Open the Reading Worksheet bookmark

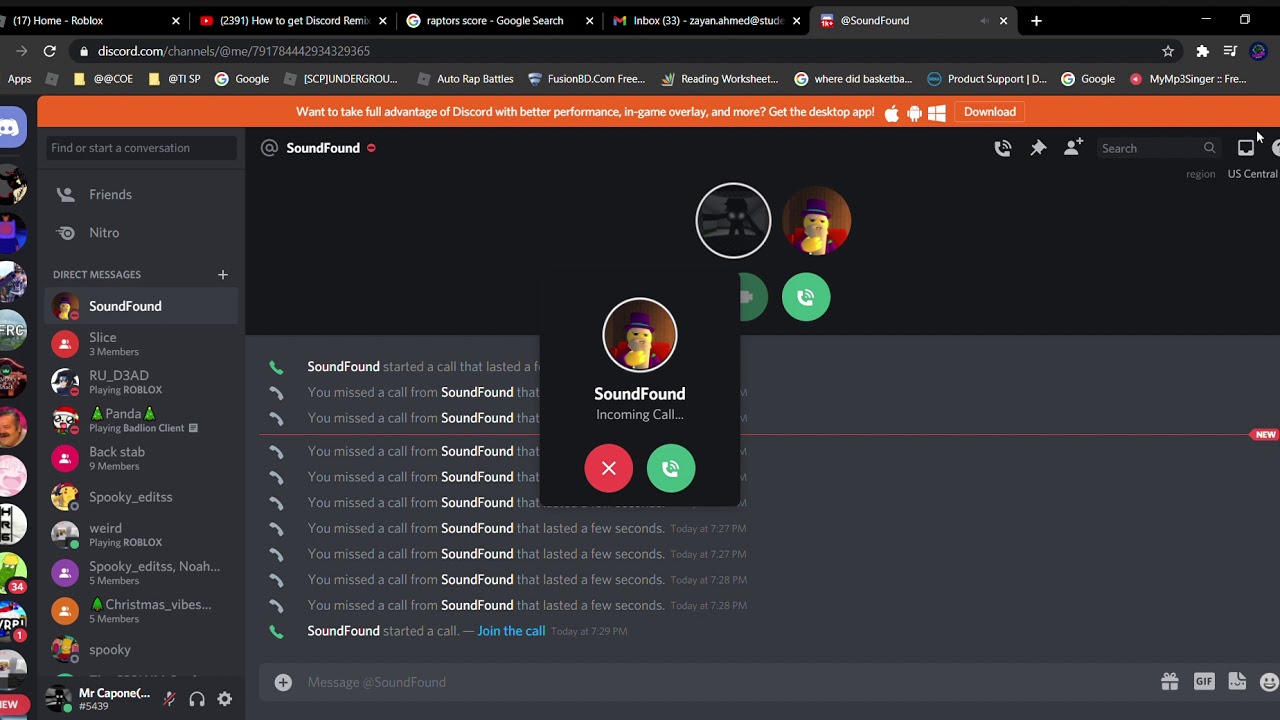(720, 79)
